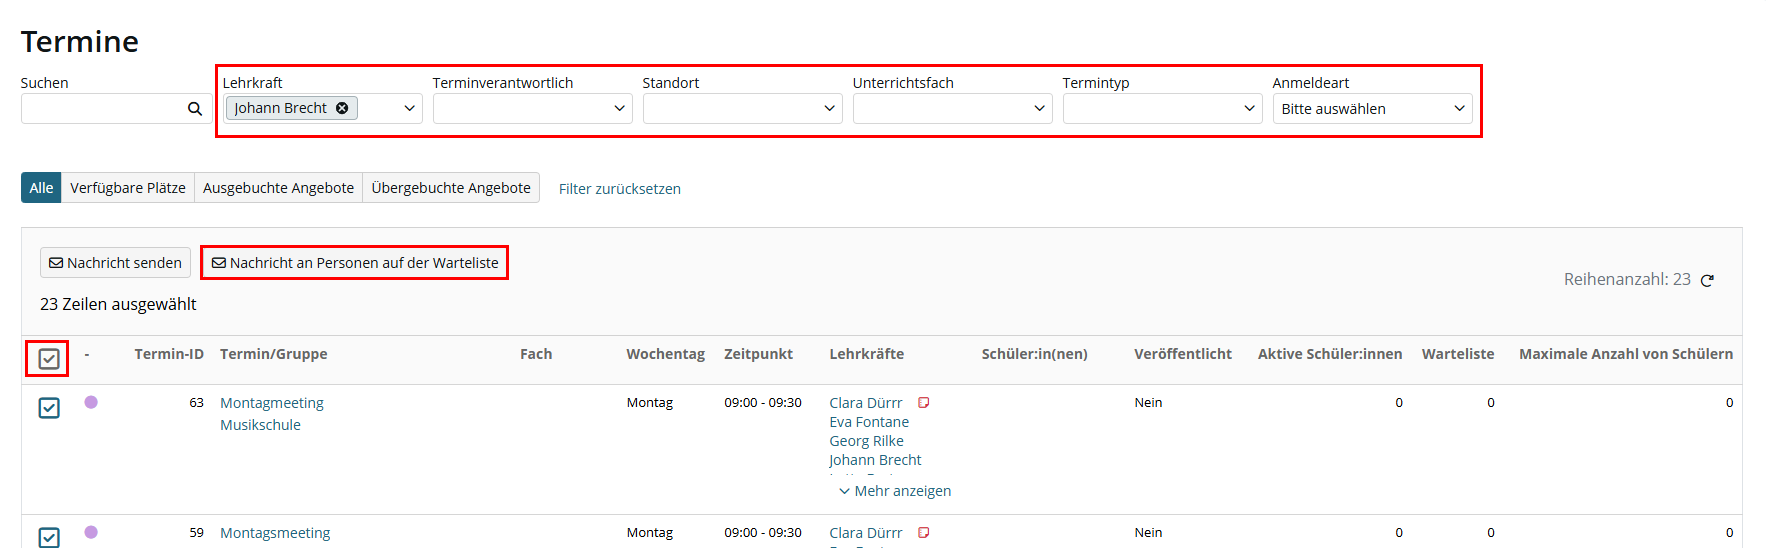Click the note icon beside Clara Dürrr, row 59
Screen dimensions: 1766x548
click(x=924, y=533)
